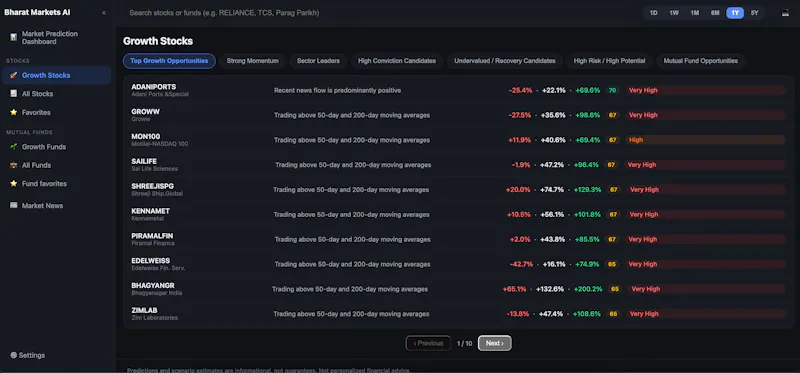
Task: Click the All Funds briefcase icon
Action: point(13,165)
